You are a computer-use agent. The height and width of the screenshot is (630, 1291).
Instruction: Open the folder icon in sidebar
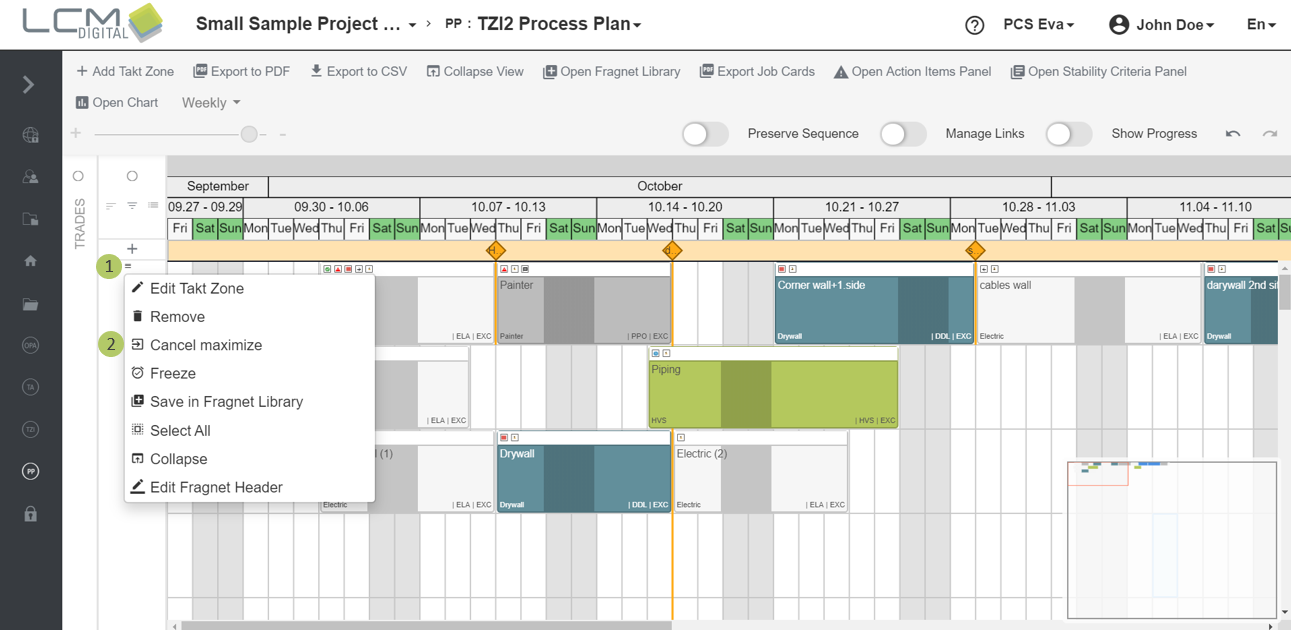coord(31,304)
